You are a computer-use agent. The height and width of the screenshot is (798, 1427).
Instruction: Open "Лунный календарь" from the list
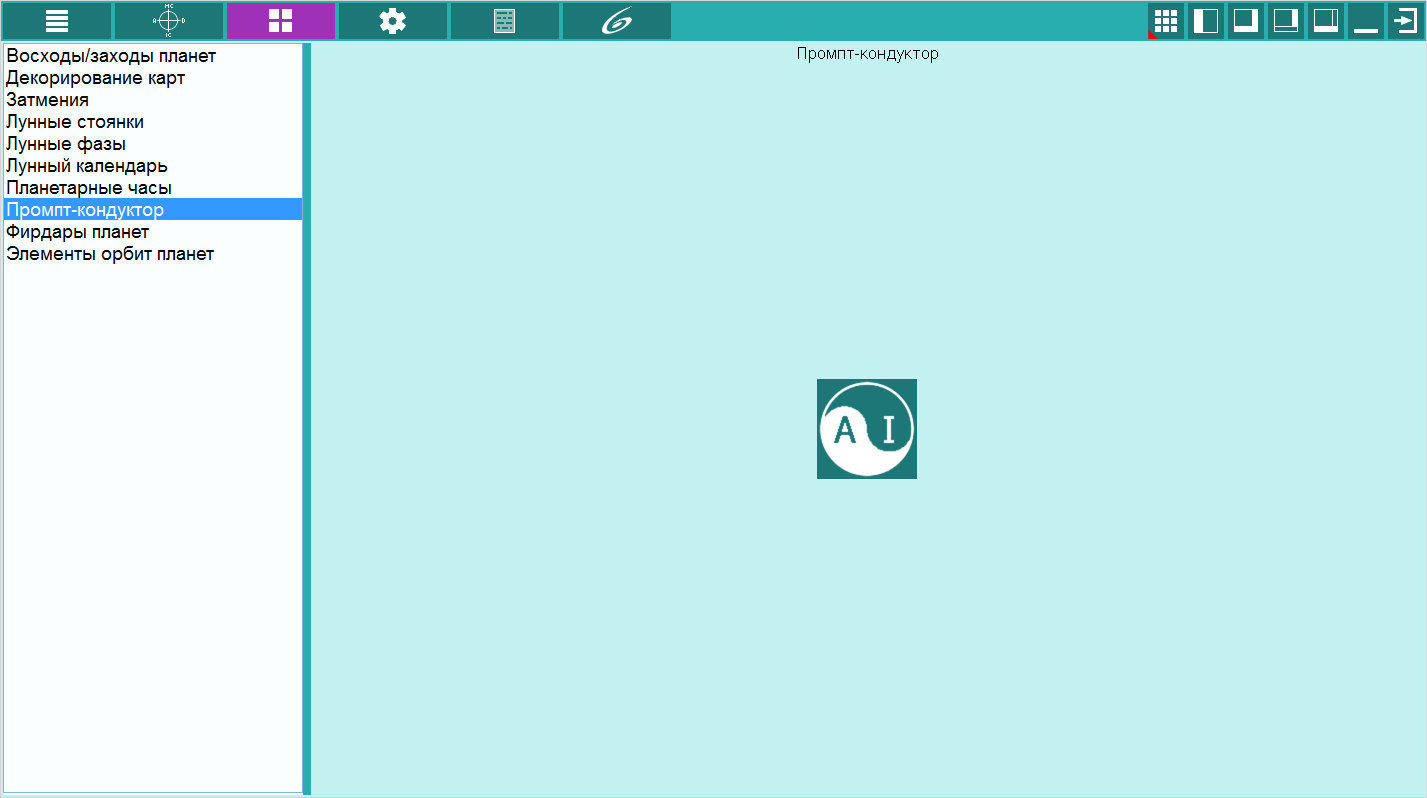pos(87,166)
